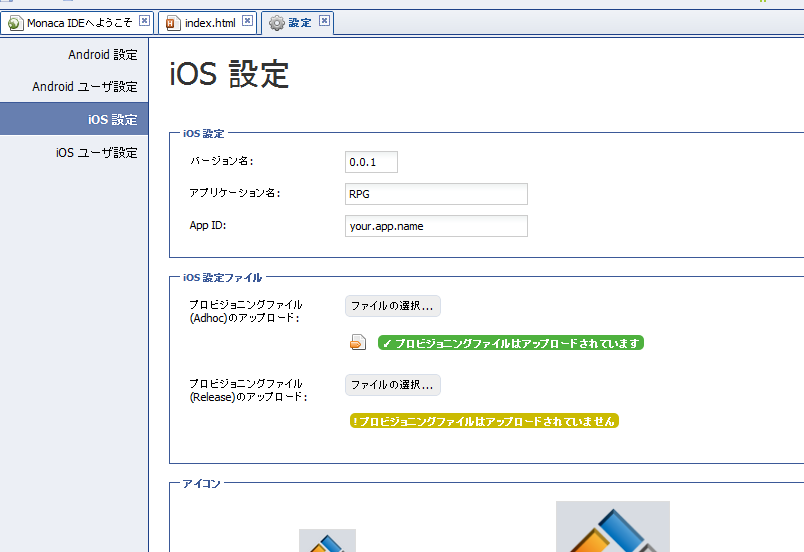
Task: Select the large app icon preview
Action: coord(612,527)
